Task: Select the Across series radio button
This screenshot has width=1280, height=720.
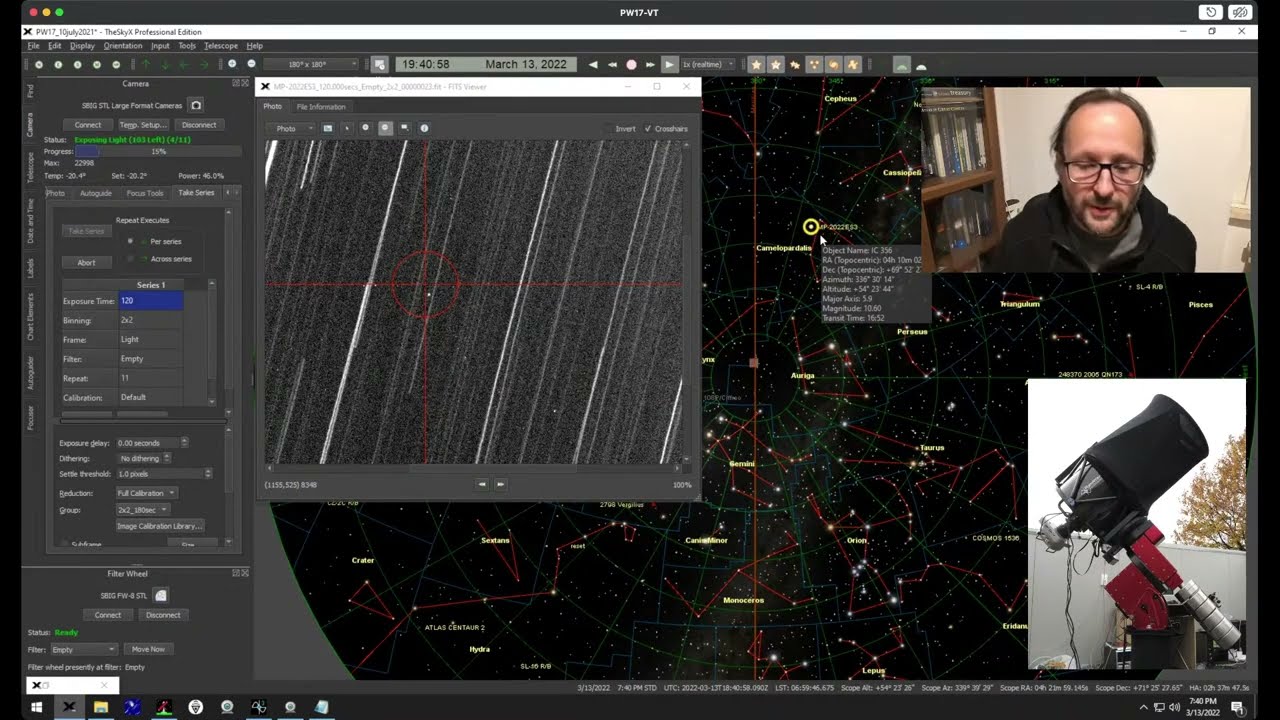Action: (x=130, y=259)
